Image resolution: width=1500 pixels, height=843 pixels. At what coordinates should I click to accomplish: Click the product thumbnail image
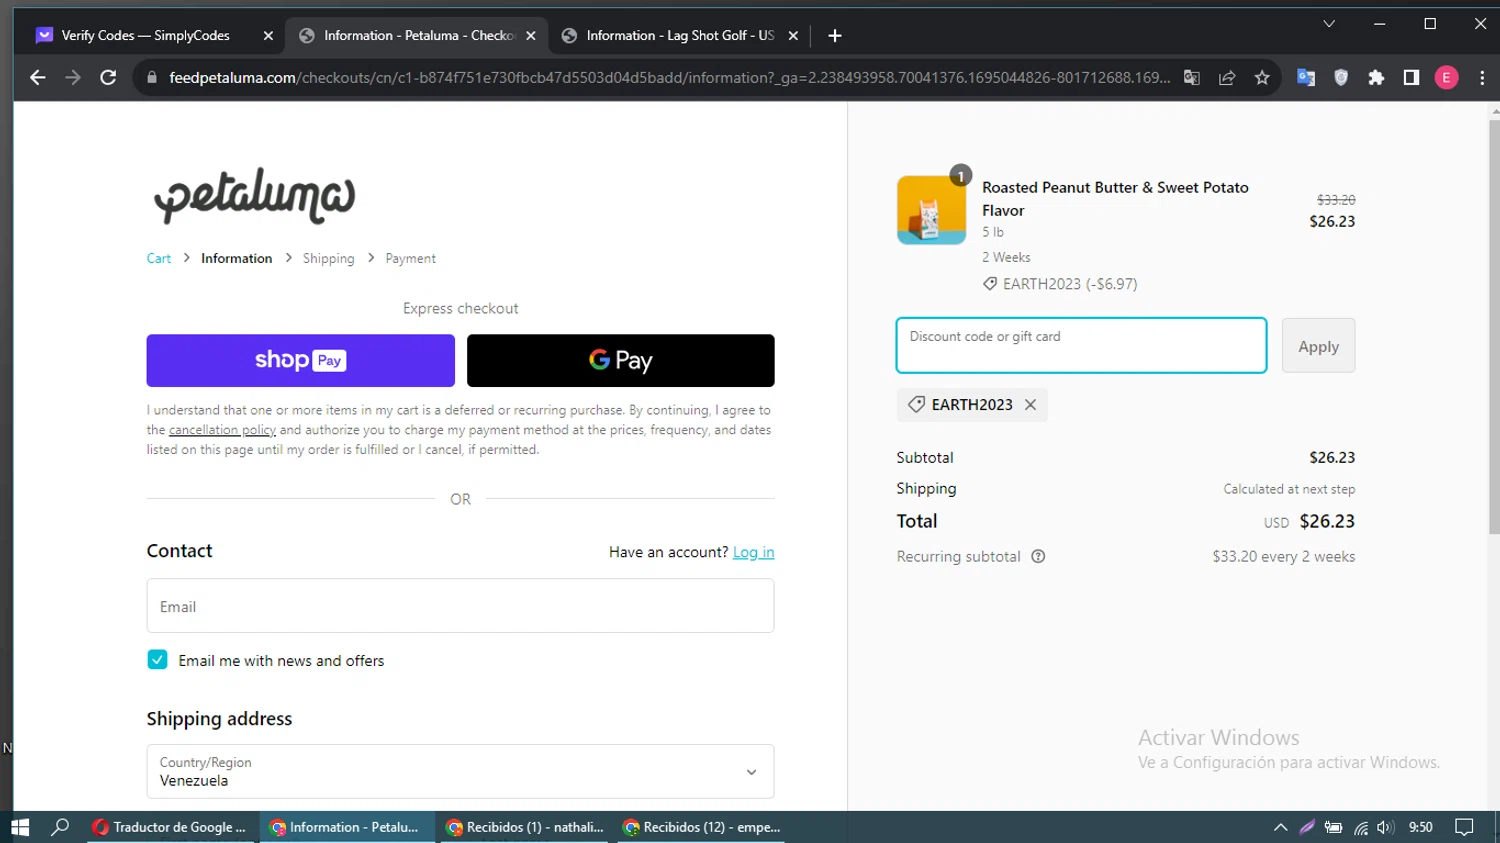click(931, 210)
